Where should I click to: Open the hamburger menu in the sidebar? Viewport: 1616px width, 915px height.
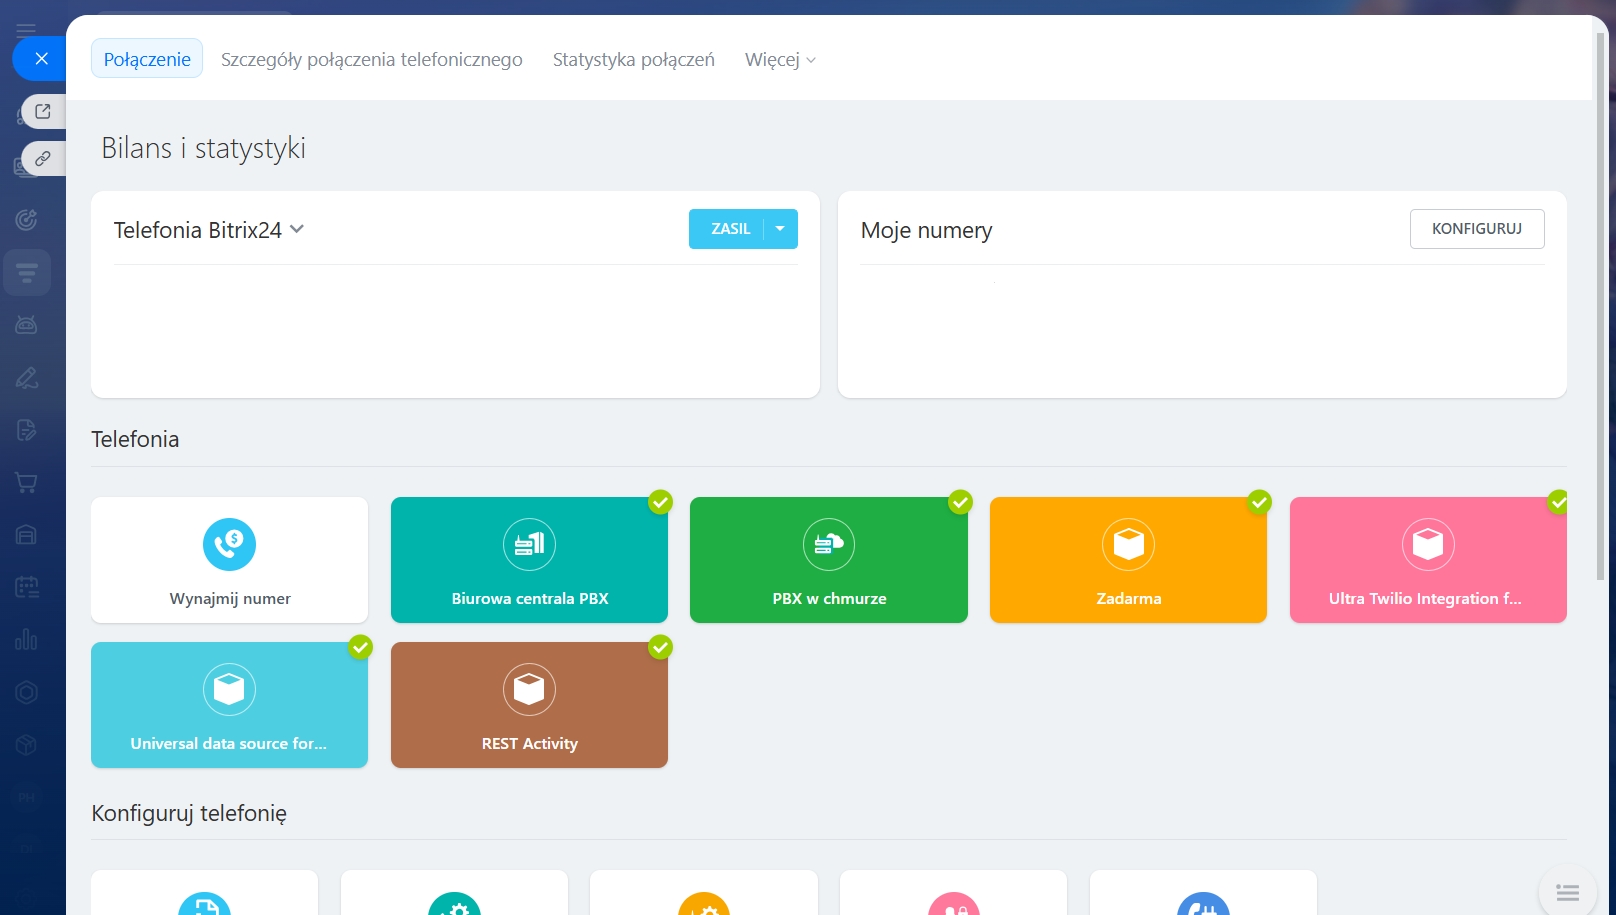pos(26,29)
